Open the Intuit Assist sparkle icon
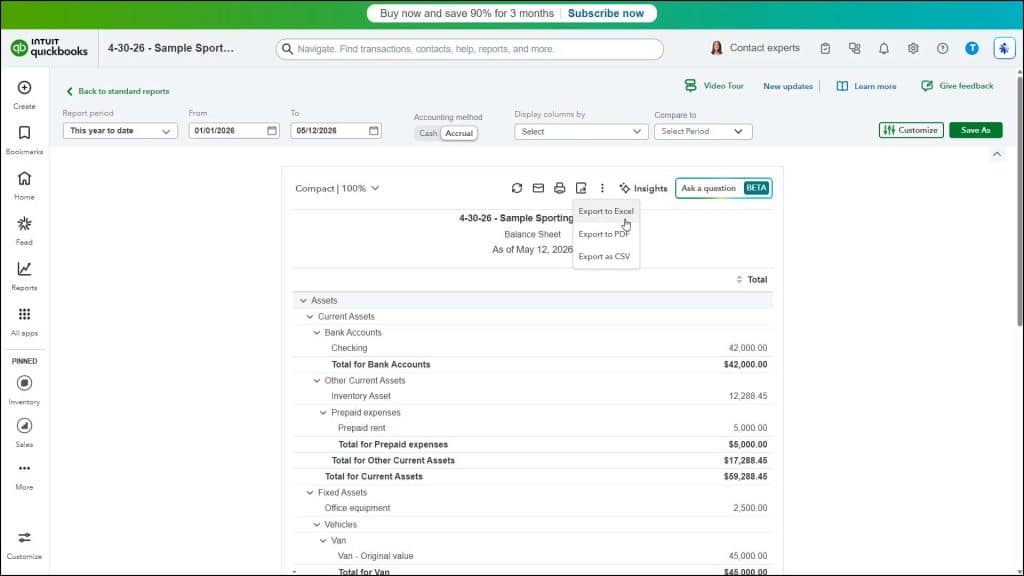 click(x=1004, y=48)
